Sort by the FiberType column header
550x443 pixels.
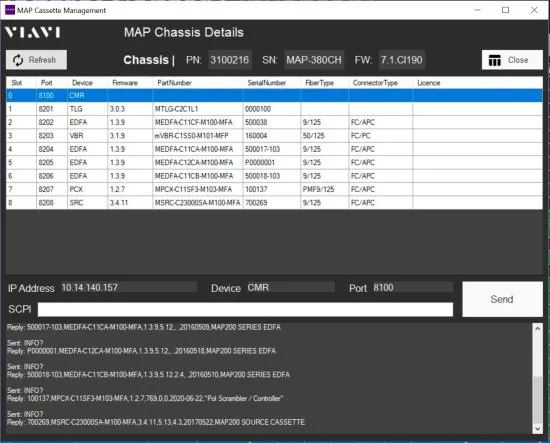coord(324,83)
